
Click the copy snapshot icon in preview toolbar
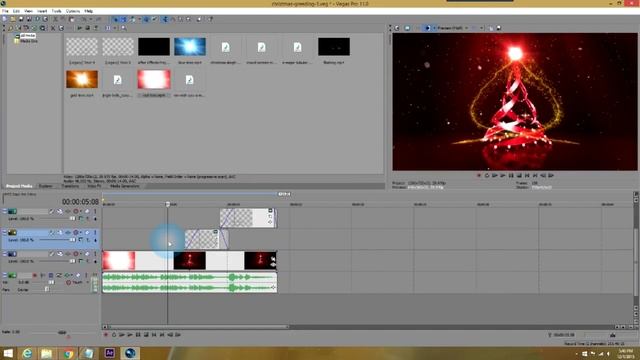(x=491, y=28)
